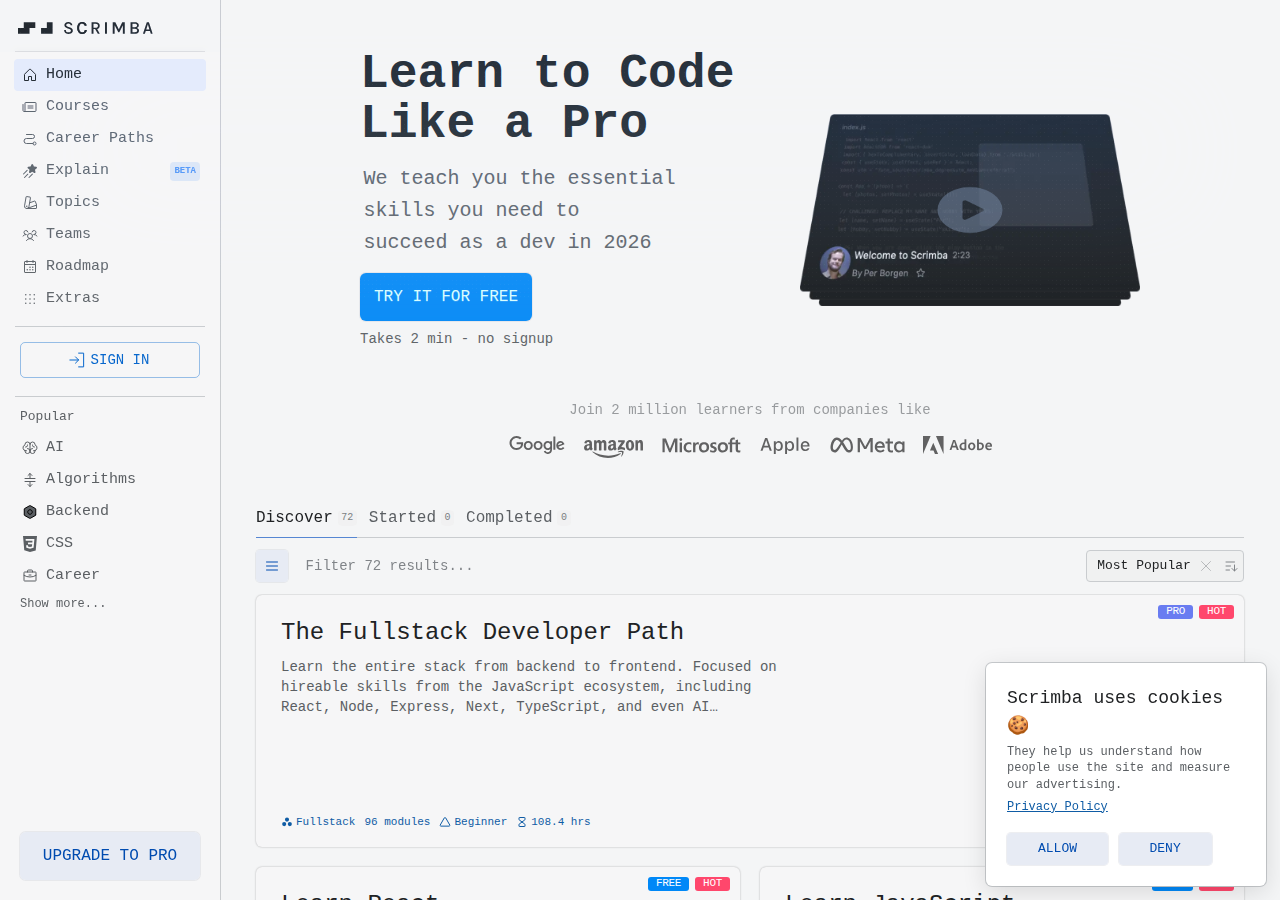Click the Amazon logo
The height and width of the screenshot is (900, 1280).
point(613,447)
